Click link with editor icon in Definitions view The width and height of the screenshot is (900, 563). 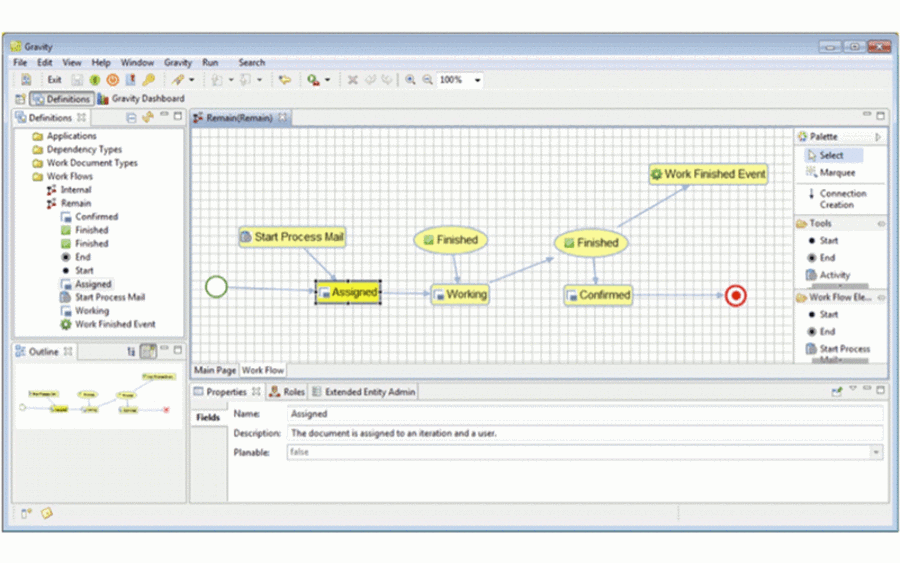pos(148,118)
